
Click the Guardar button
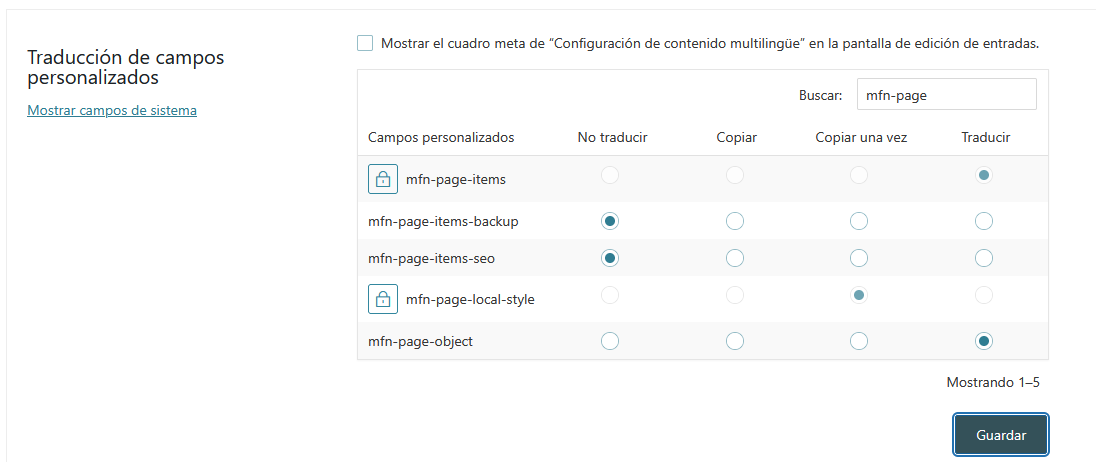[x=1001, y=435]
